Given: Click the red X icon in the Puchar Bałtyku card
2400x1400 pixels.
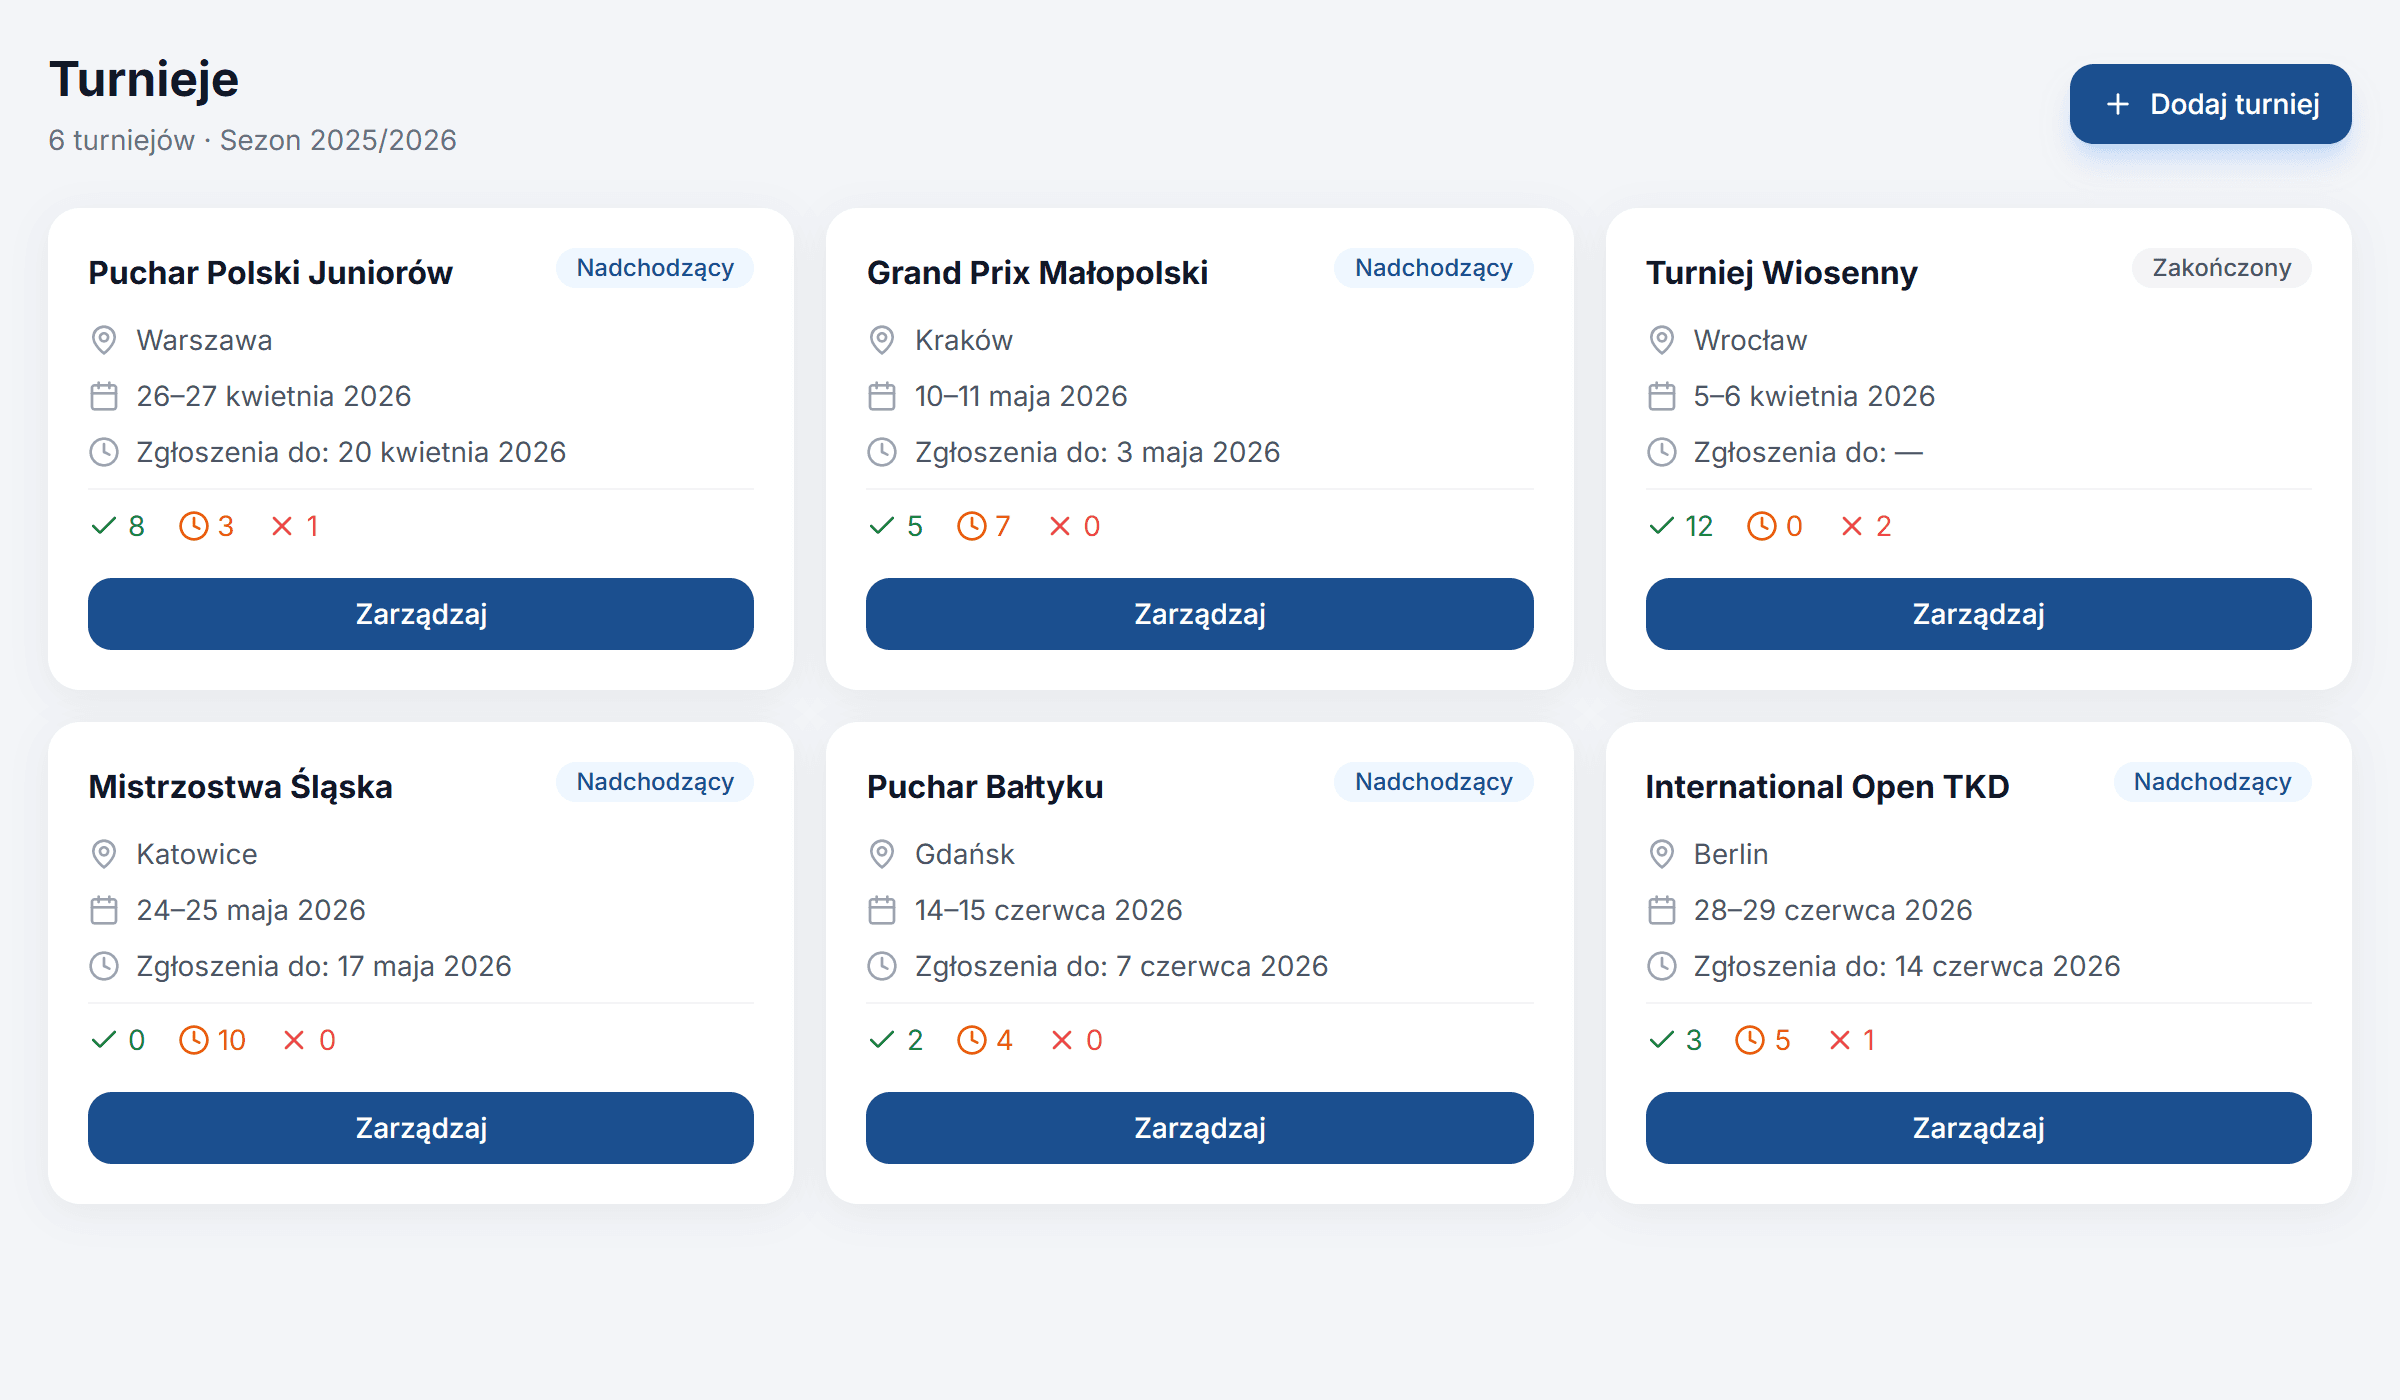Looking at the screenshot, I should tap(1062, 1040).
